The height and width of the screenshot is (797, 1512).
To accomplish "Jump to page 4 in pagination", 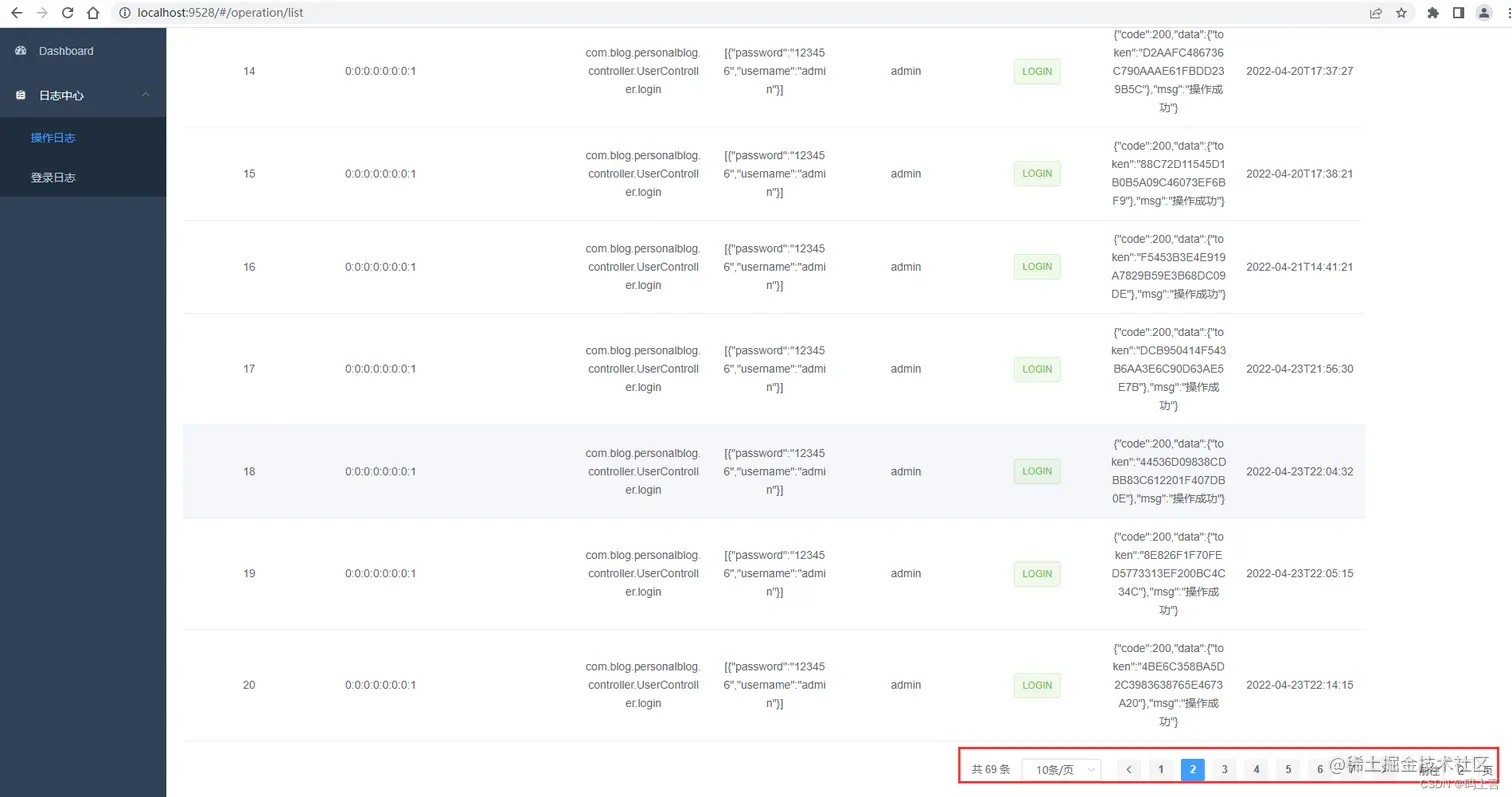I will click(1256, 769).
